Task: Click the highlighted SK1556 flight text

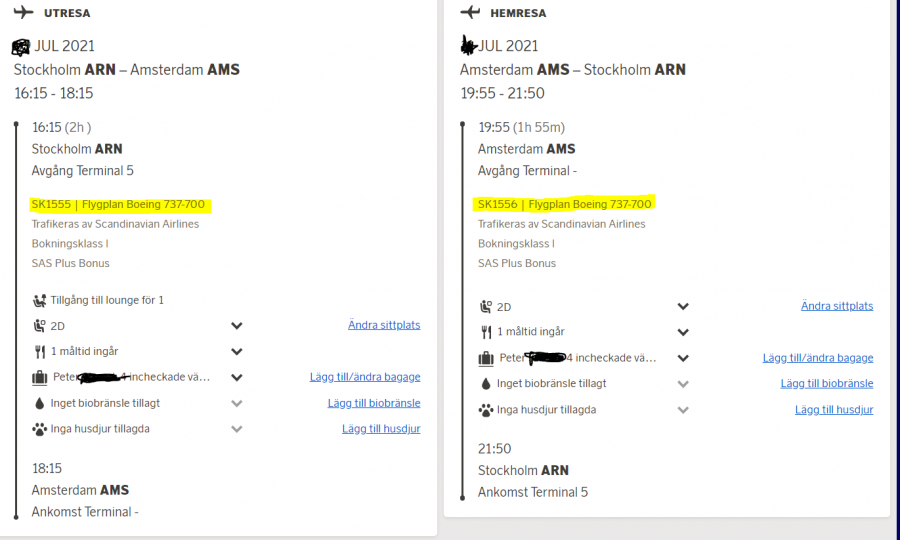Action: click(x=564, y=204)
